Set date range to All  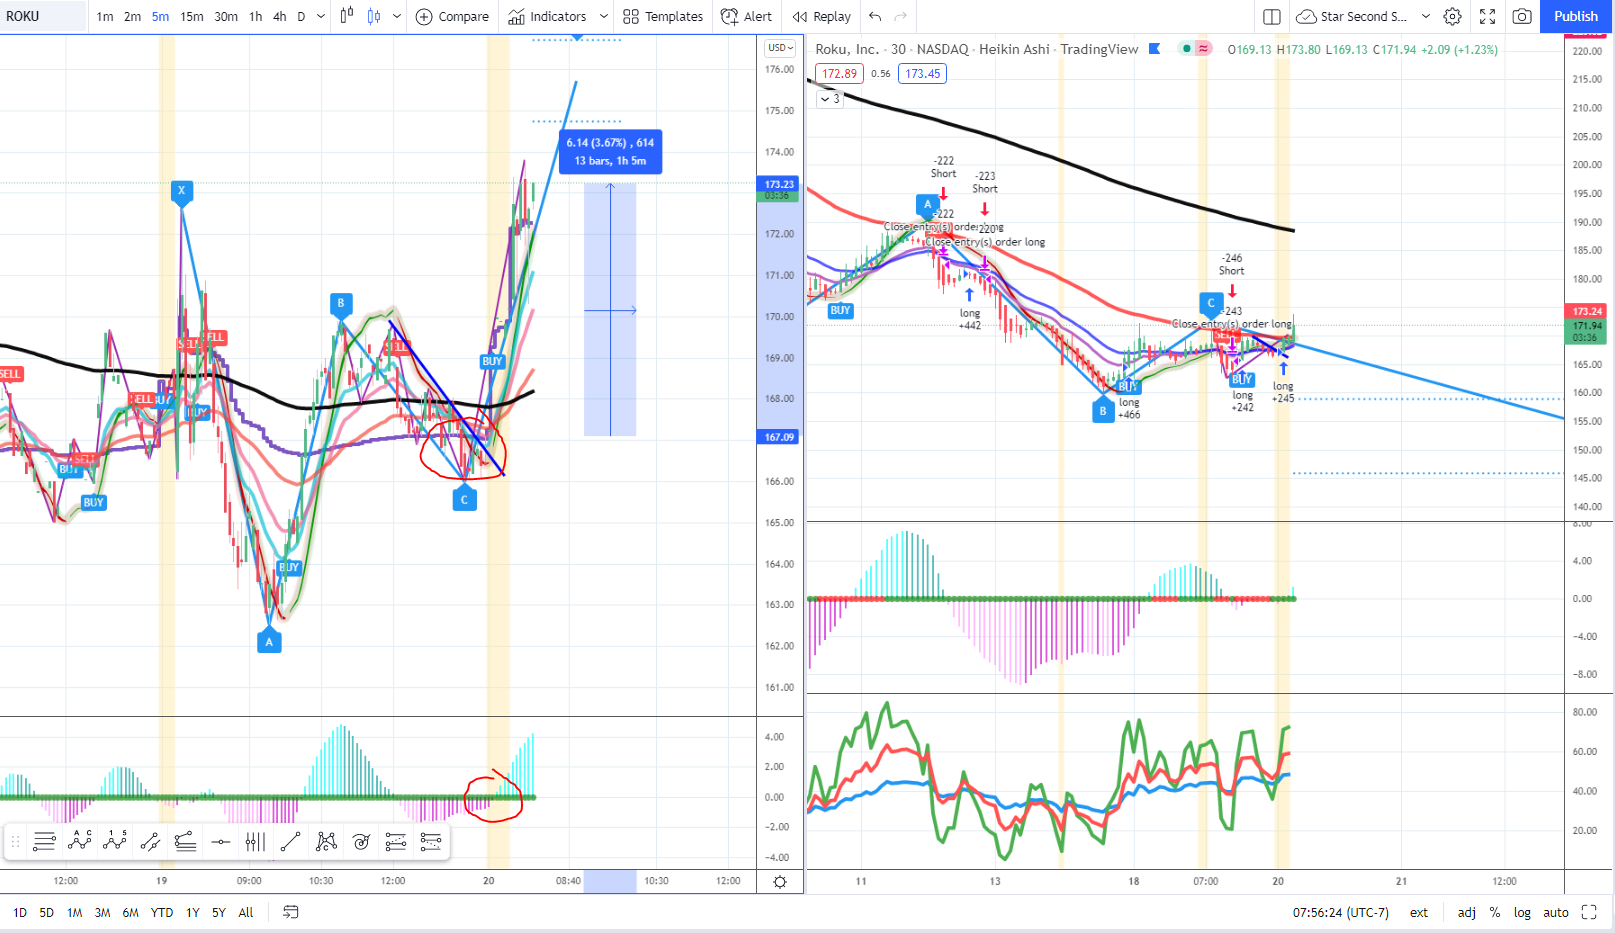click(246, 912)
